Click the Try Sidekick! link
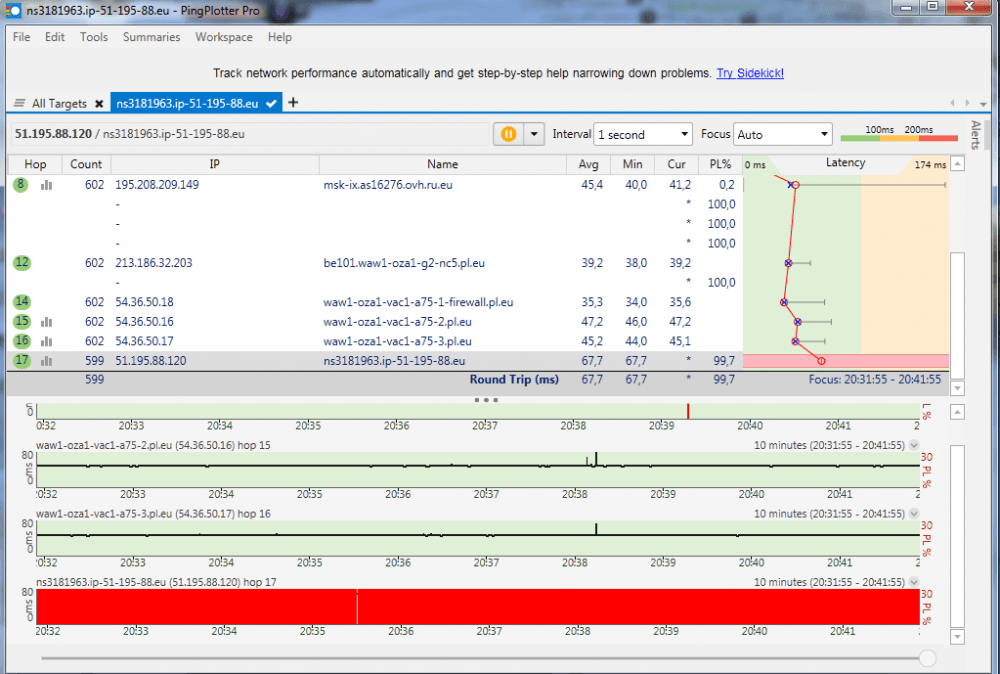Viewport: 1000px width, 674px height. (750, 73)
